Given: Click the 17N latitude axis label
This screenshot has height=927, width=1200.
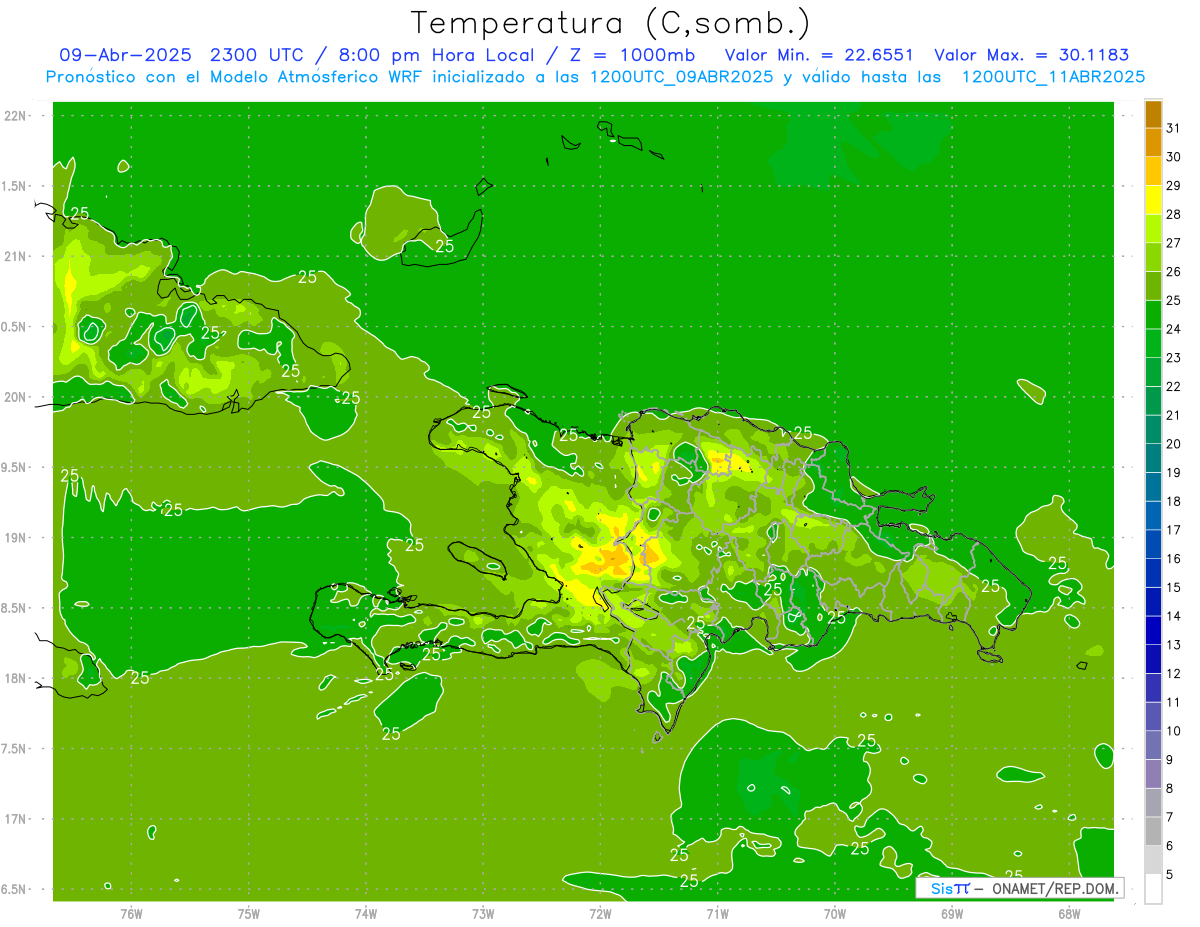Looking at the screenshot, I should click(16, 819).
